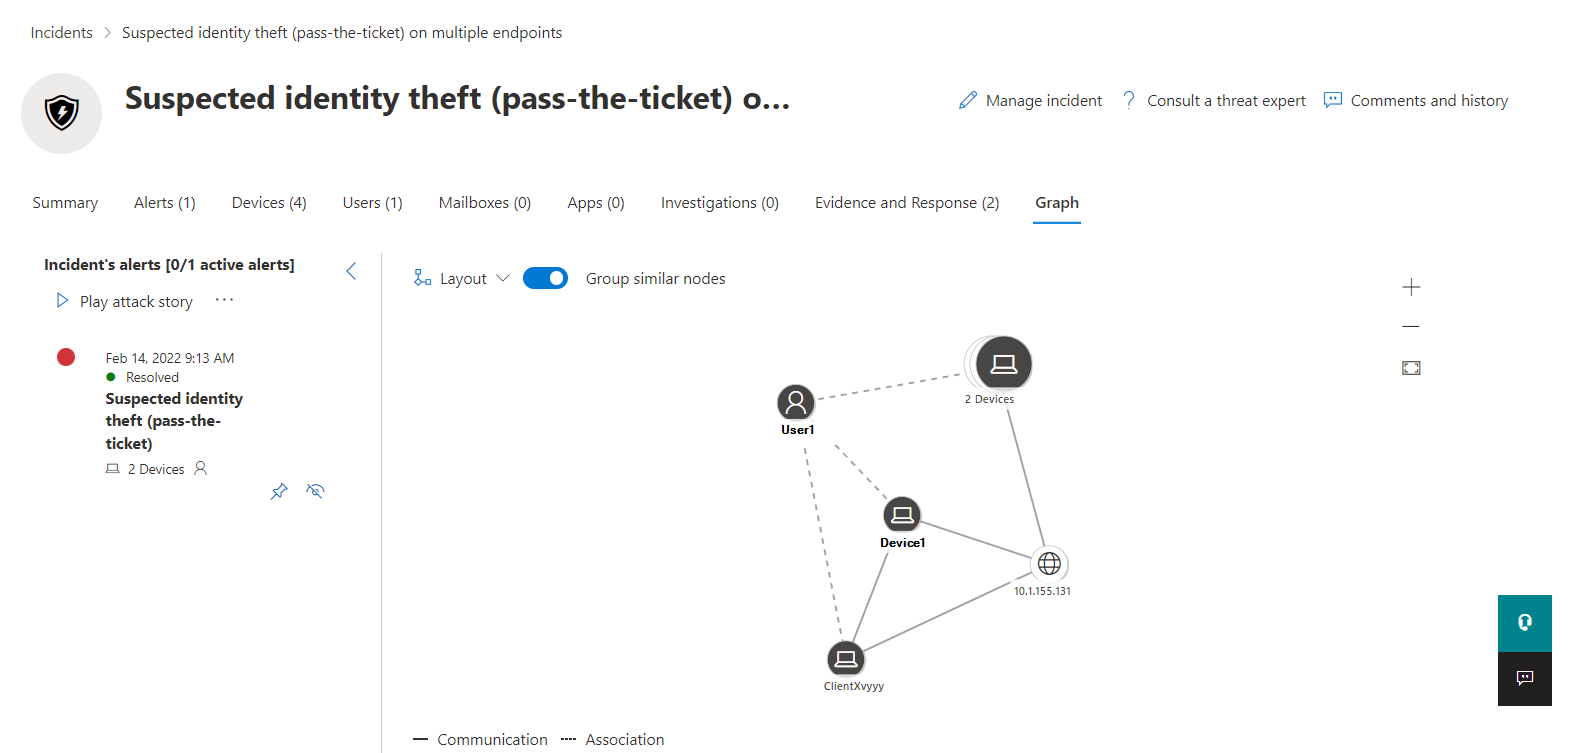Click the 10.1.155.131 globe node
Screen dimensions: 1571x753
click(1049, 564)
